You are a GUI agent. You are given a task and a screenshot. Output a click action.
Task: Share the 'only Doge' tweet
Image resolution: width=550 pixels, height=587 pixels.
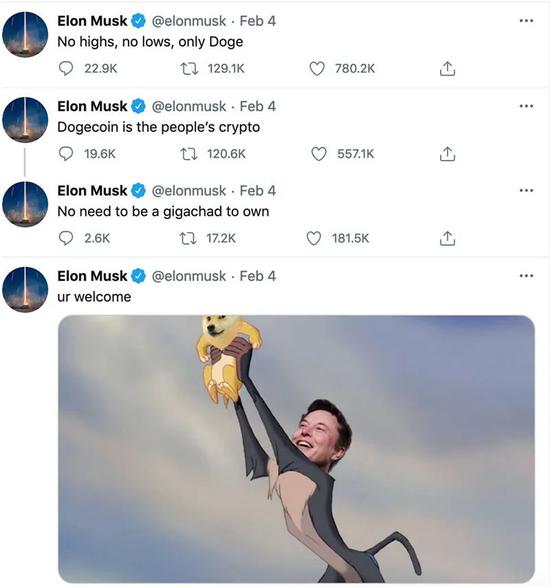click(447, 69)
